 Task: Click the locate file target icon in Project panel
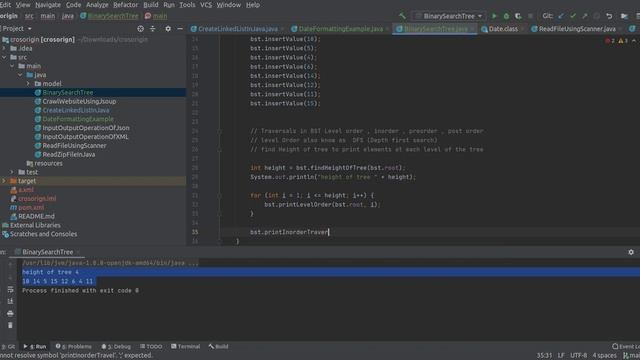click(x=140, y=29)
